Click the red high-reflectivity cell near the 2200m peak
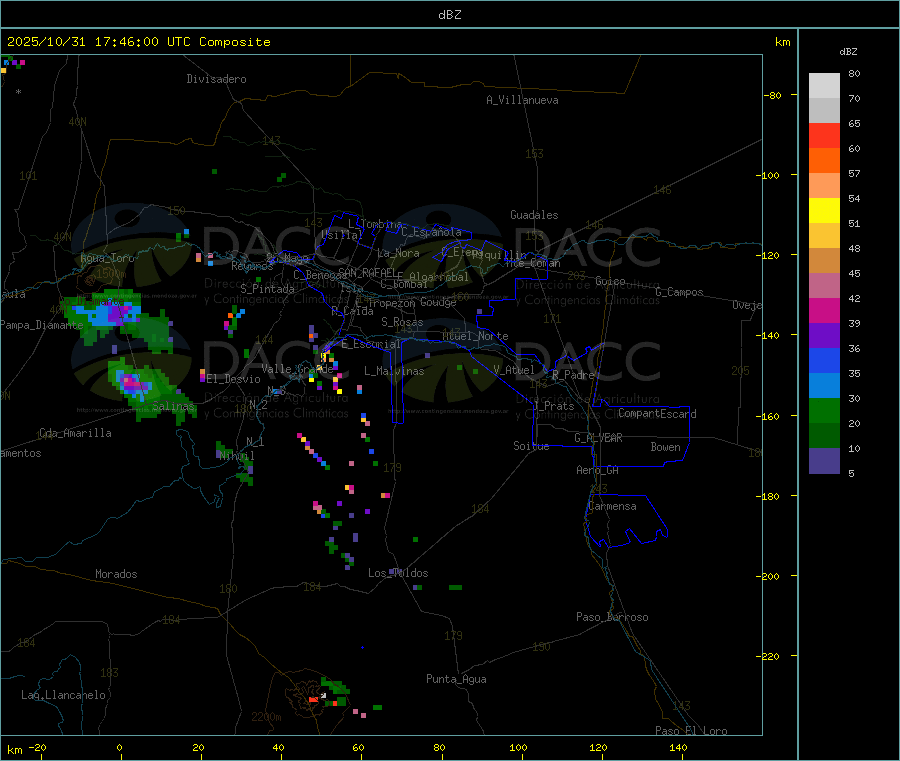Viewport: 900px width, 761px height. (313, 700)
